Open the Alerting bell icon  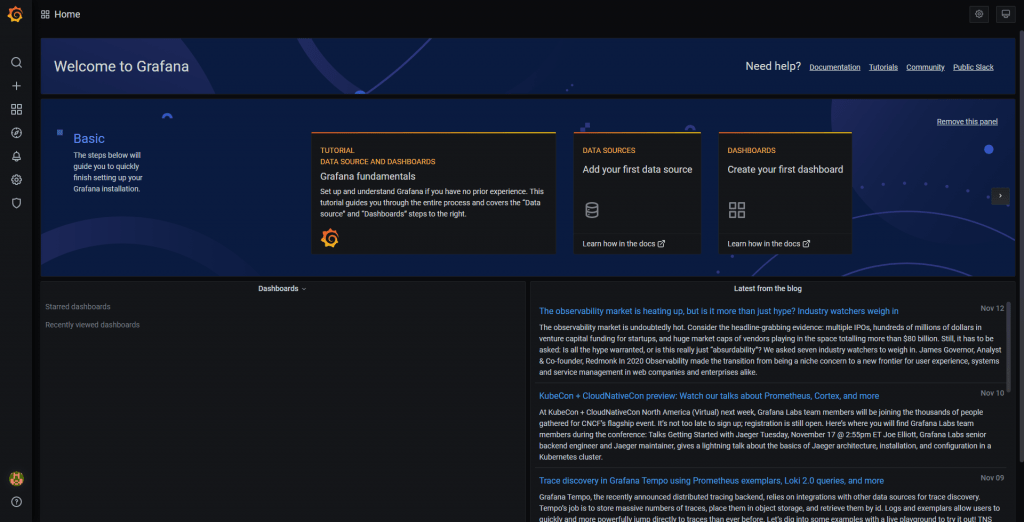(x=16, y=156)
